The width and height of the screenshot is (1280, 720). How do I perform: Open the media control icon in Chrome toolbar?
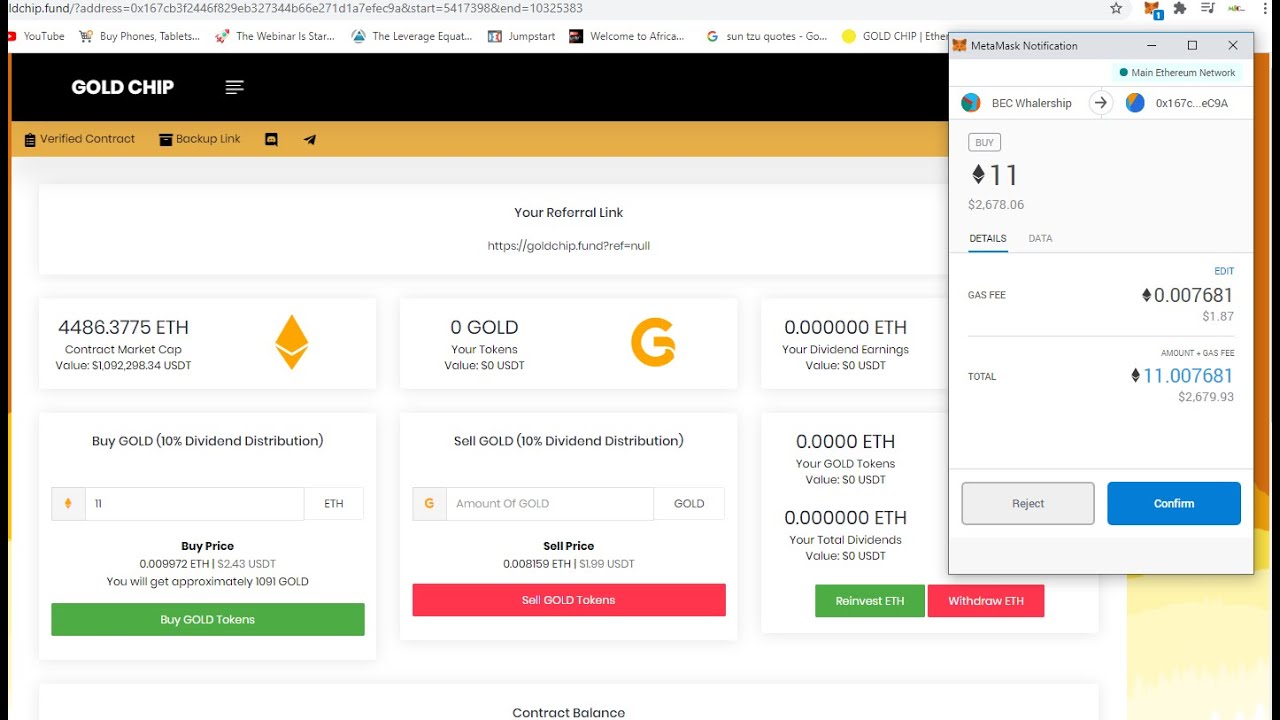coord(1207,8)
